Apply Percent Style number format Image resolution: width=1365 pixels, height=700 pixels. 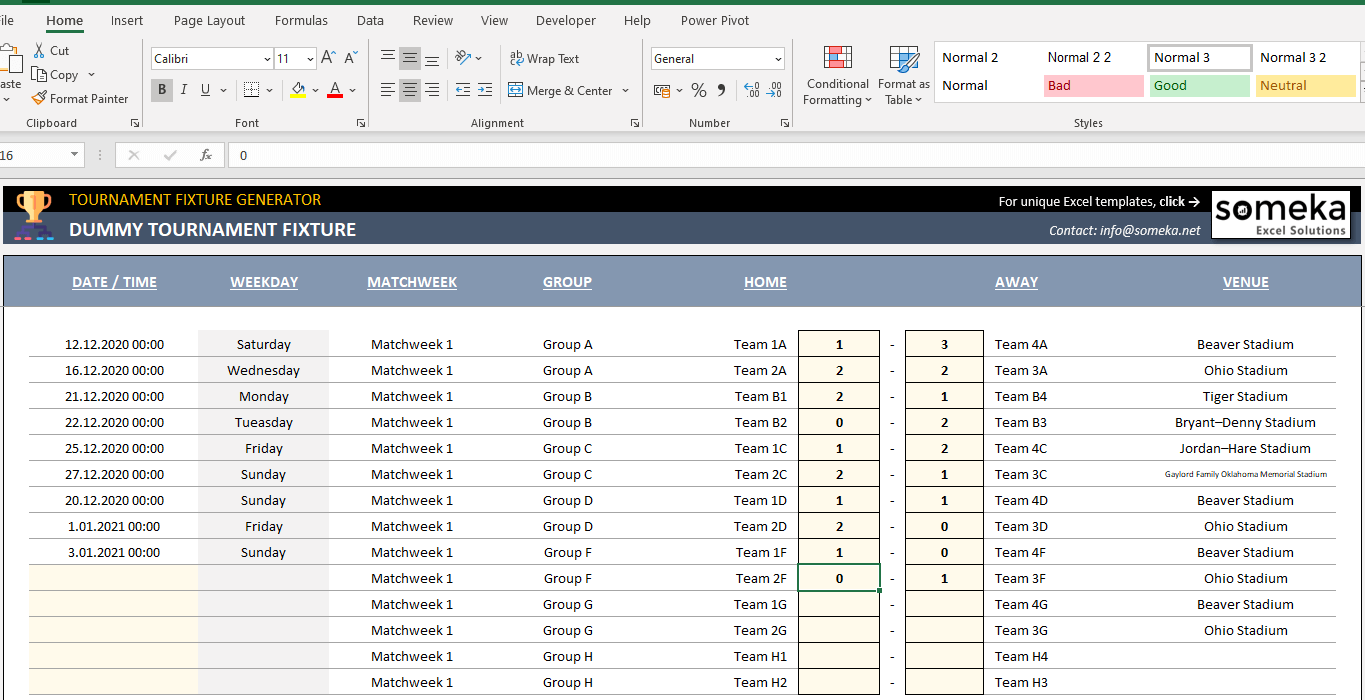[698, 90]
